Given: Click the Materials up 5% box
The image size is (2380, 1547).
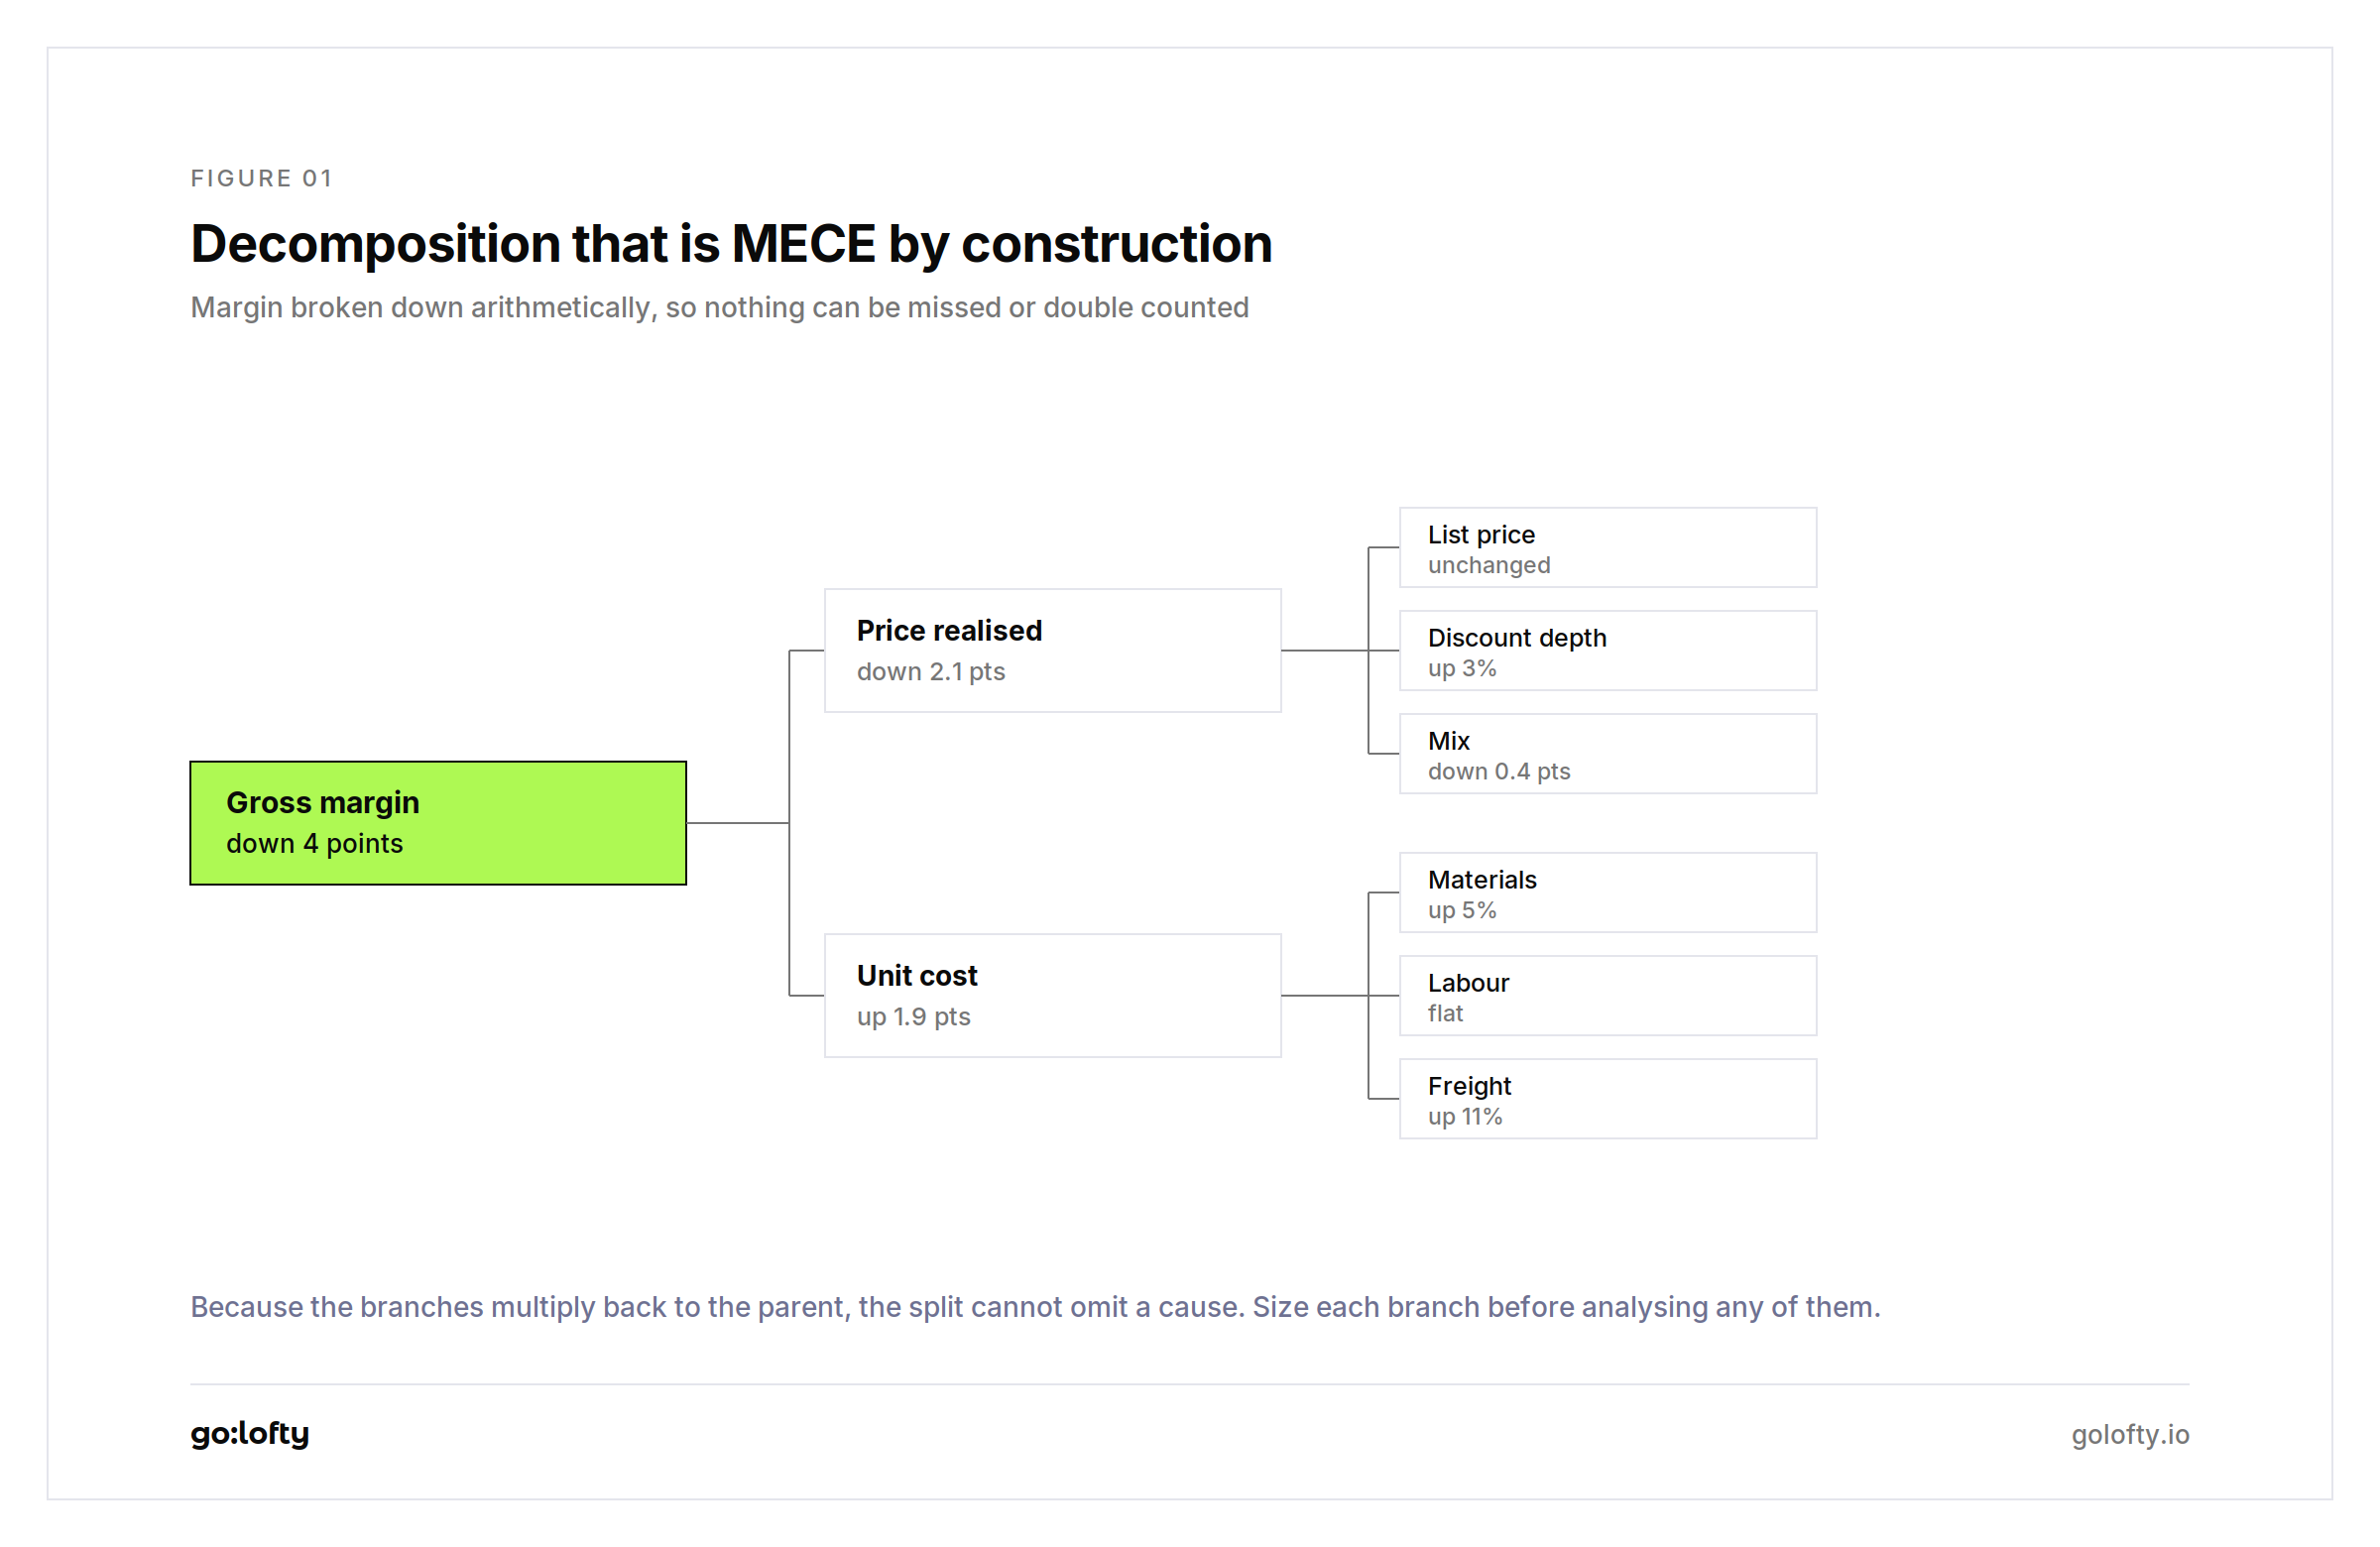Looking at the screenshot, I should [1607, 892].
